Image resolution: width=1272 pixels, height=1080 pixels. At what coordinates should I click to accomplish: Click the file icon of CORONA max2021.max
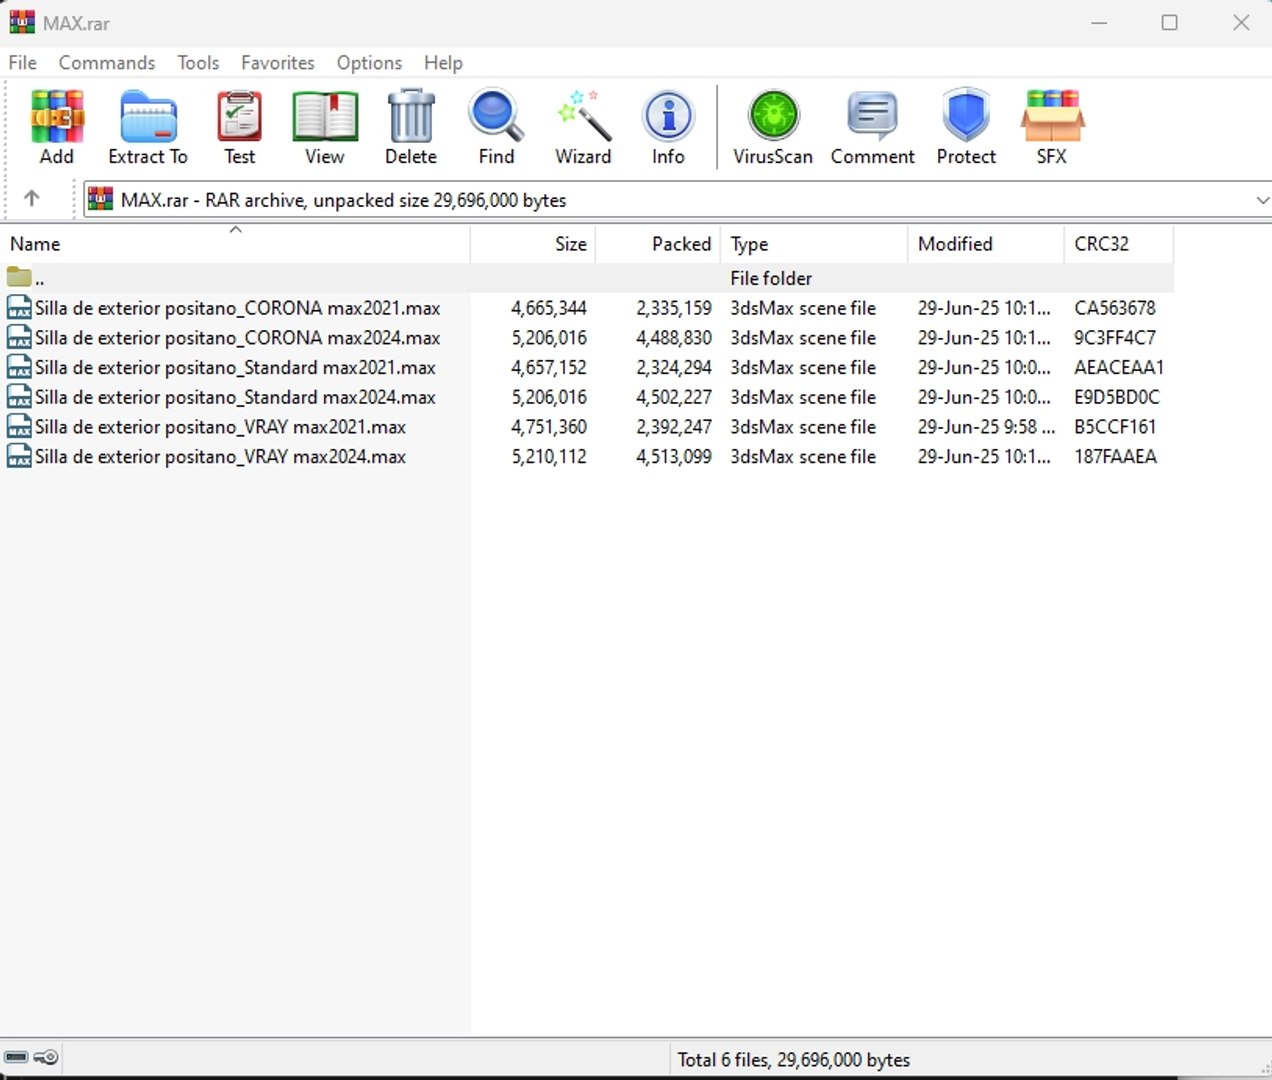[x=19, y=307]
